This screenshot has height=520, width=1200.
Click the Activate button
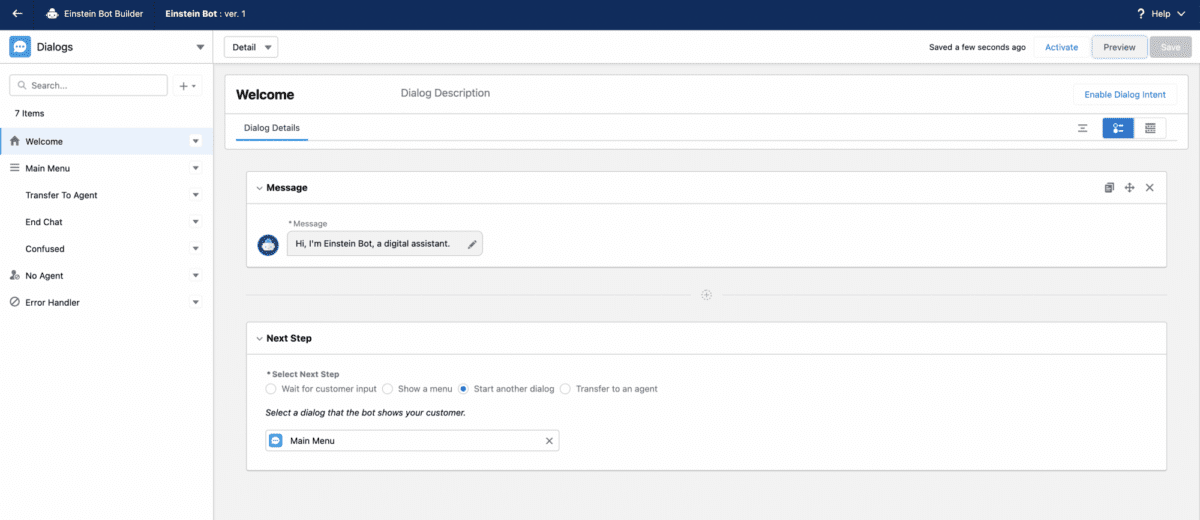pyautogui.click(x=1061, y=47)
